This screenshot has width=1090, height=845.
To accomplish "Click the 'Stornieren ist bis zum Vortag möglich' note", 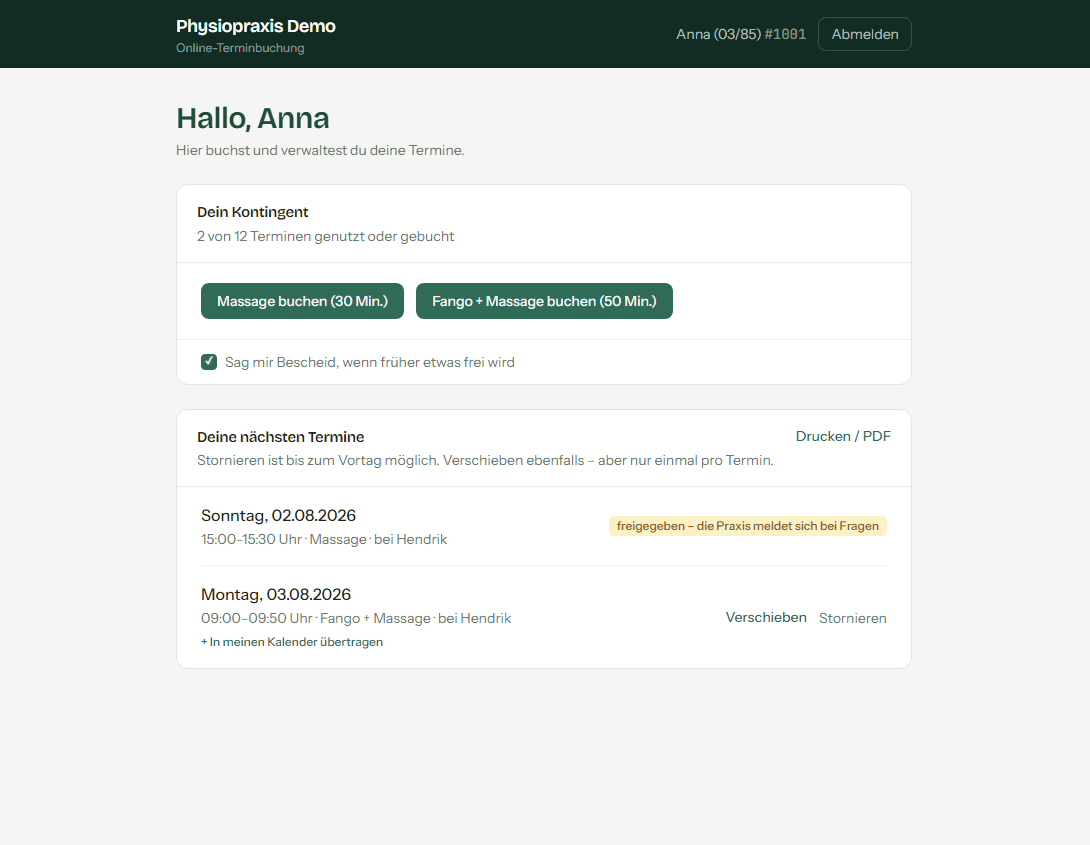I will pos(485,461).
